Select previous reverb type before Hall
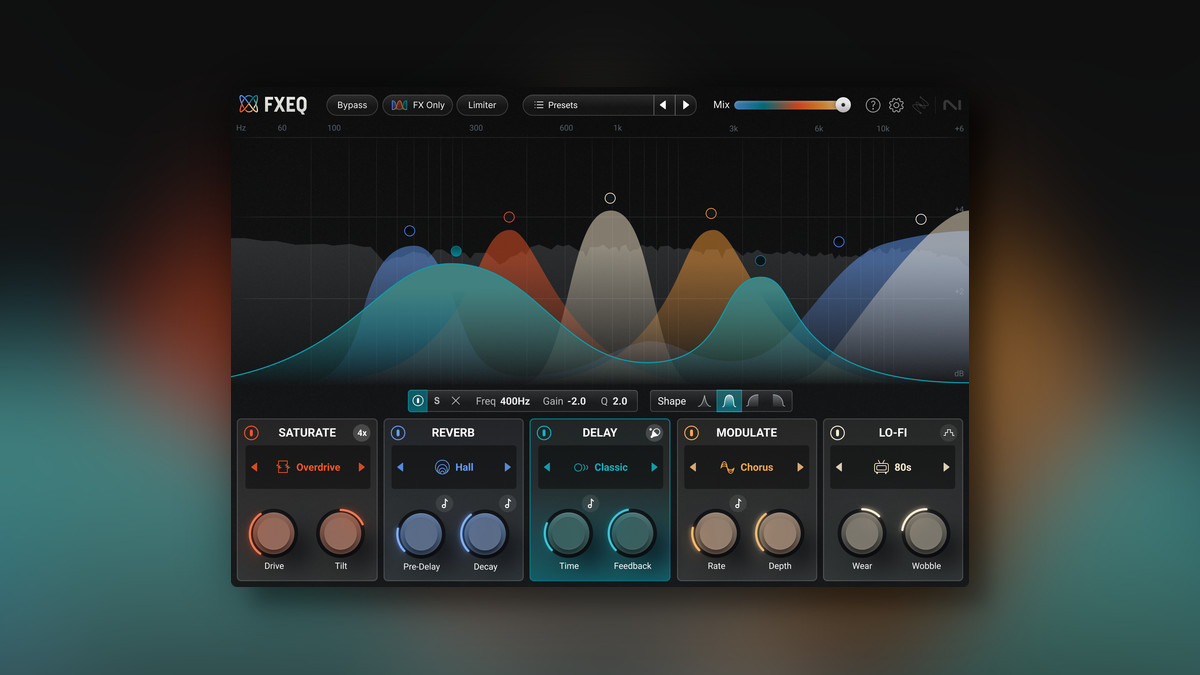 (x=400, y=467)
